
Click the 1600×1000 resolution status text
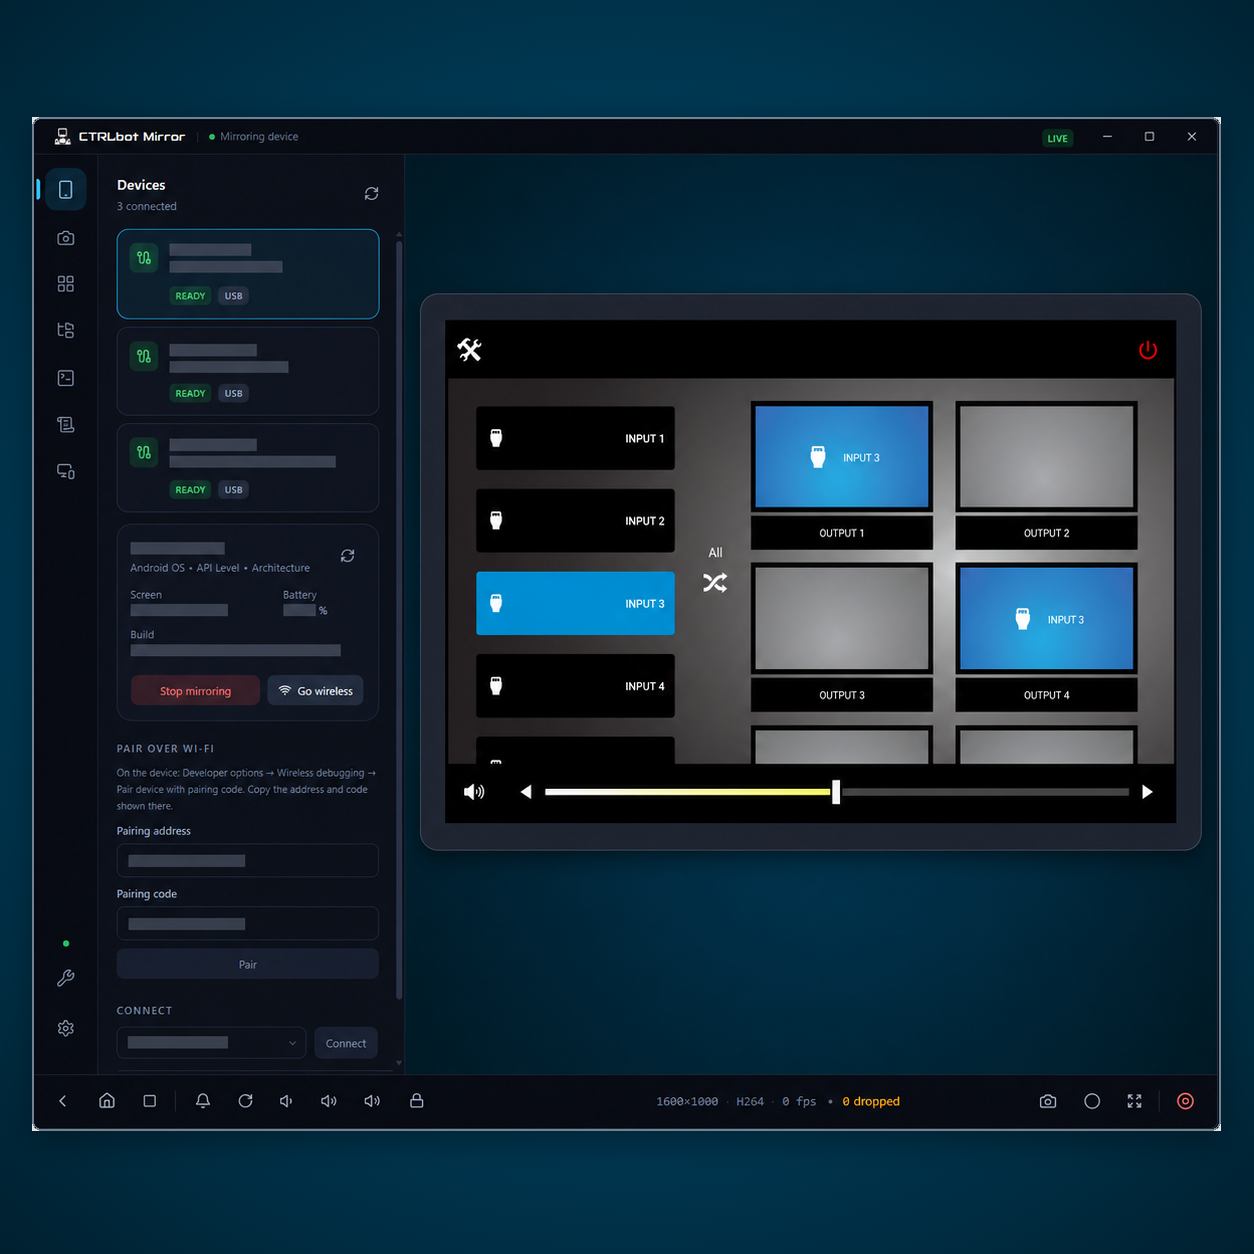(x=687, y=1101)
